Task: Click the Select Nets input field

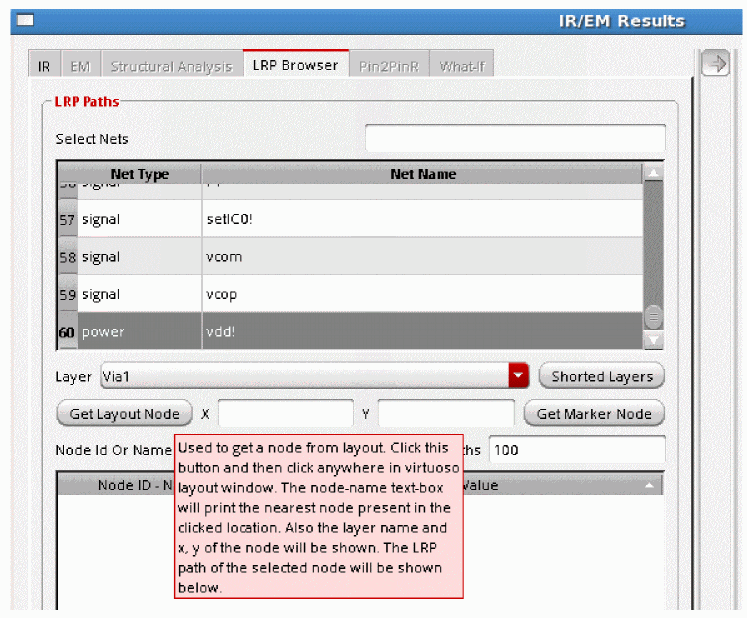Action: pos(515,138)
